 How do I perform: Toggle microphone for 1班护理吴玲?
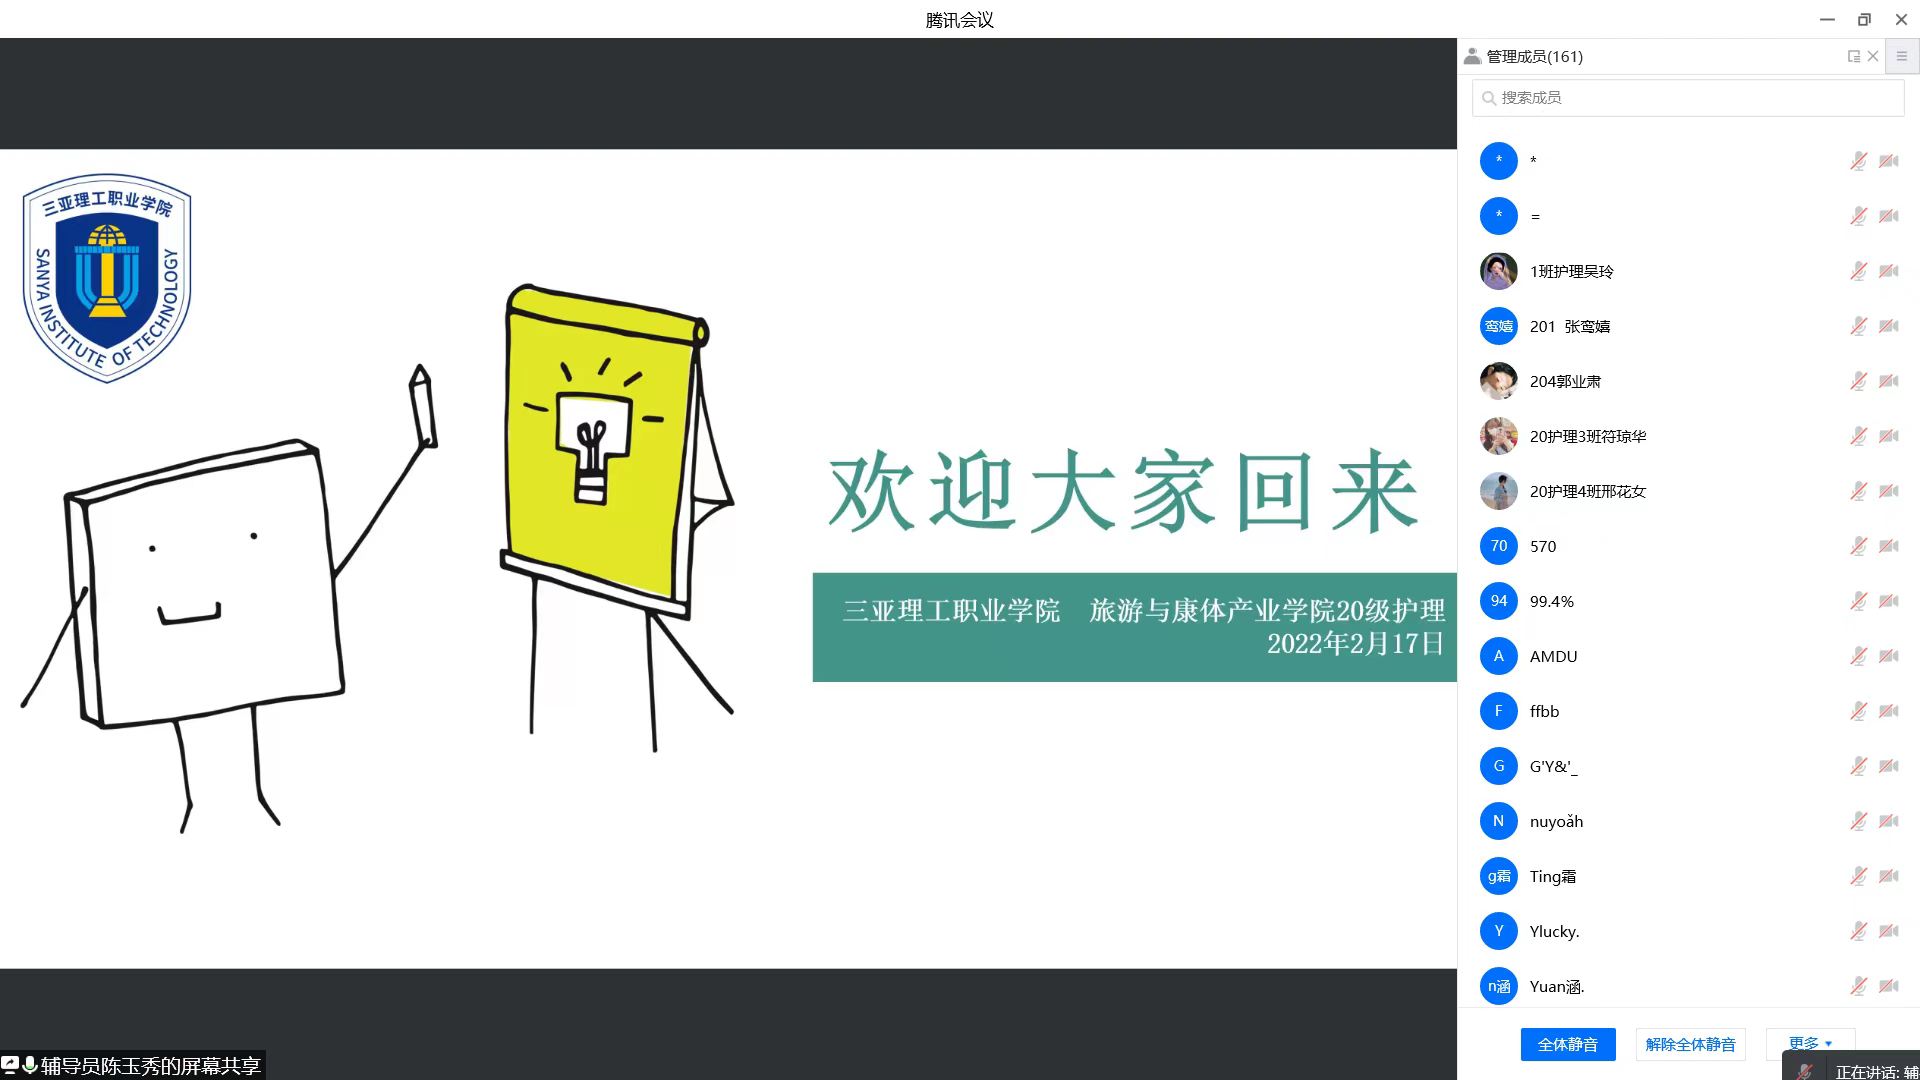[1858, 271]
